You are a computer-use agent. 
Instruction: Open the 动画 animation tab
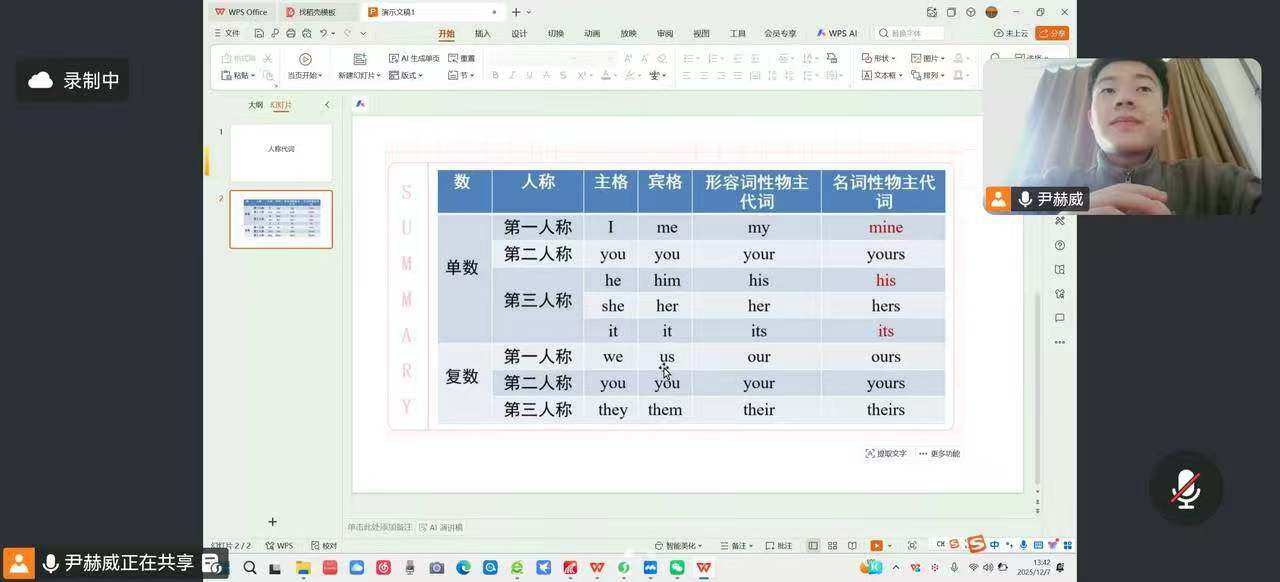pyautogui.click(x=592, y=33)
